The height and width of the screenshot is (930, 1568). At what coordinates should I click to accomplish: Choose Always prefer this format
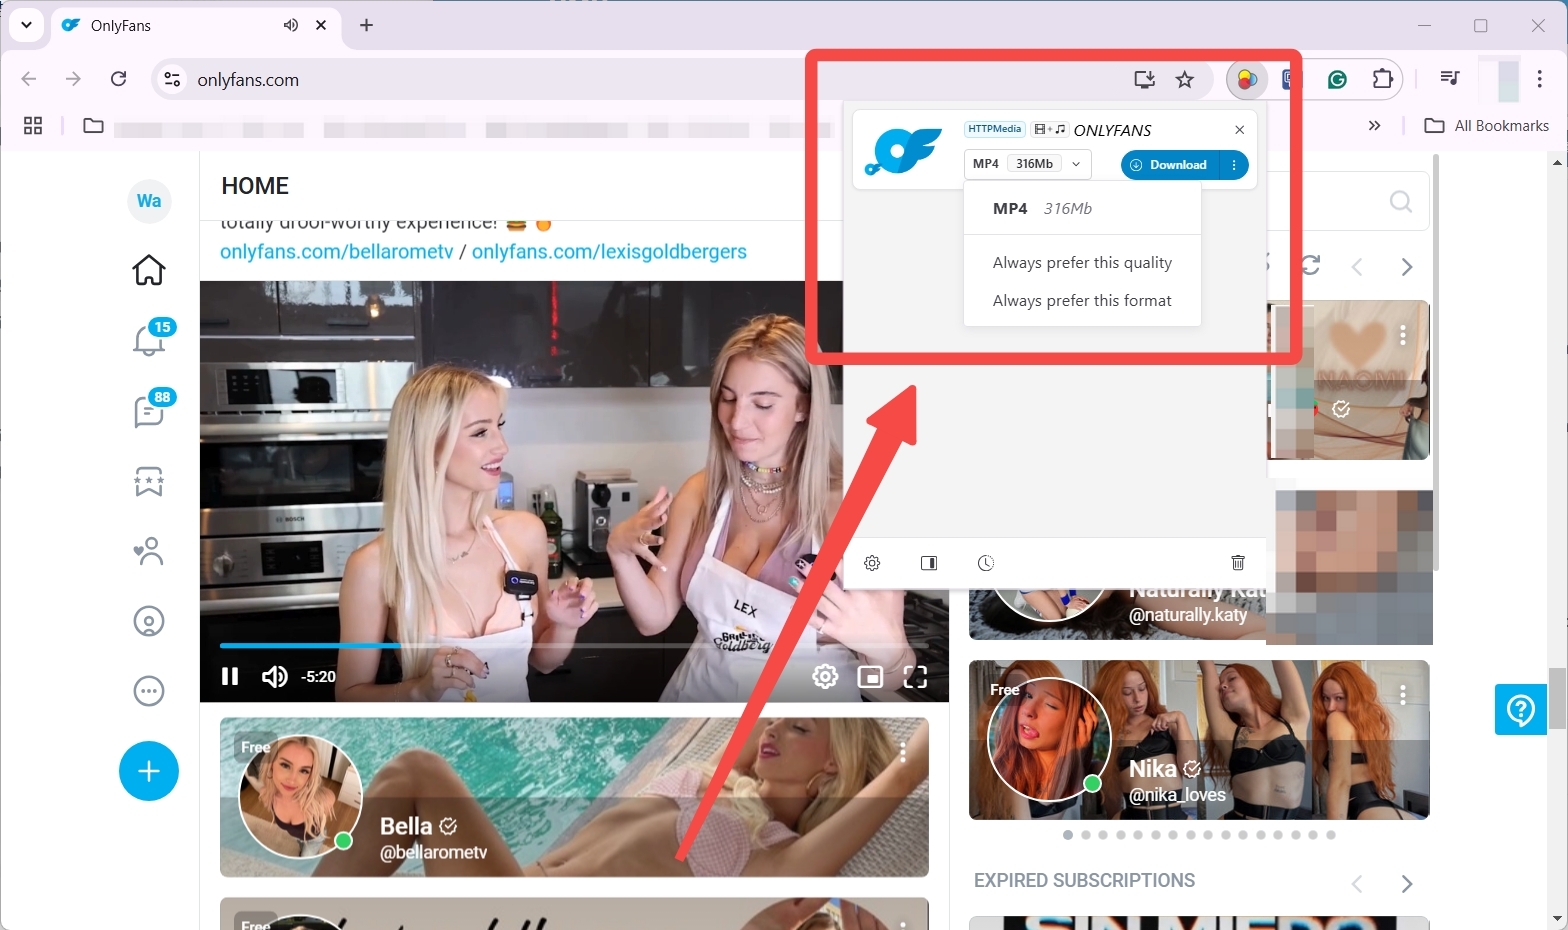(1082, 300)
